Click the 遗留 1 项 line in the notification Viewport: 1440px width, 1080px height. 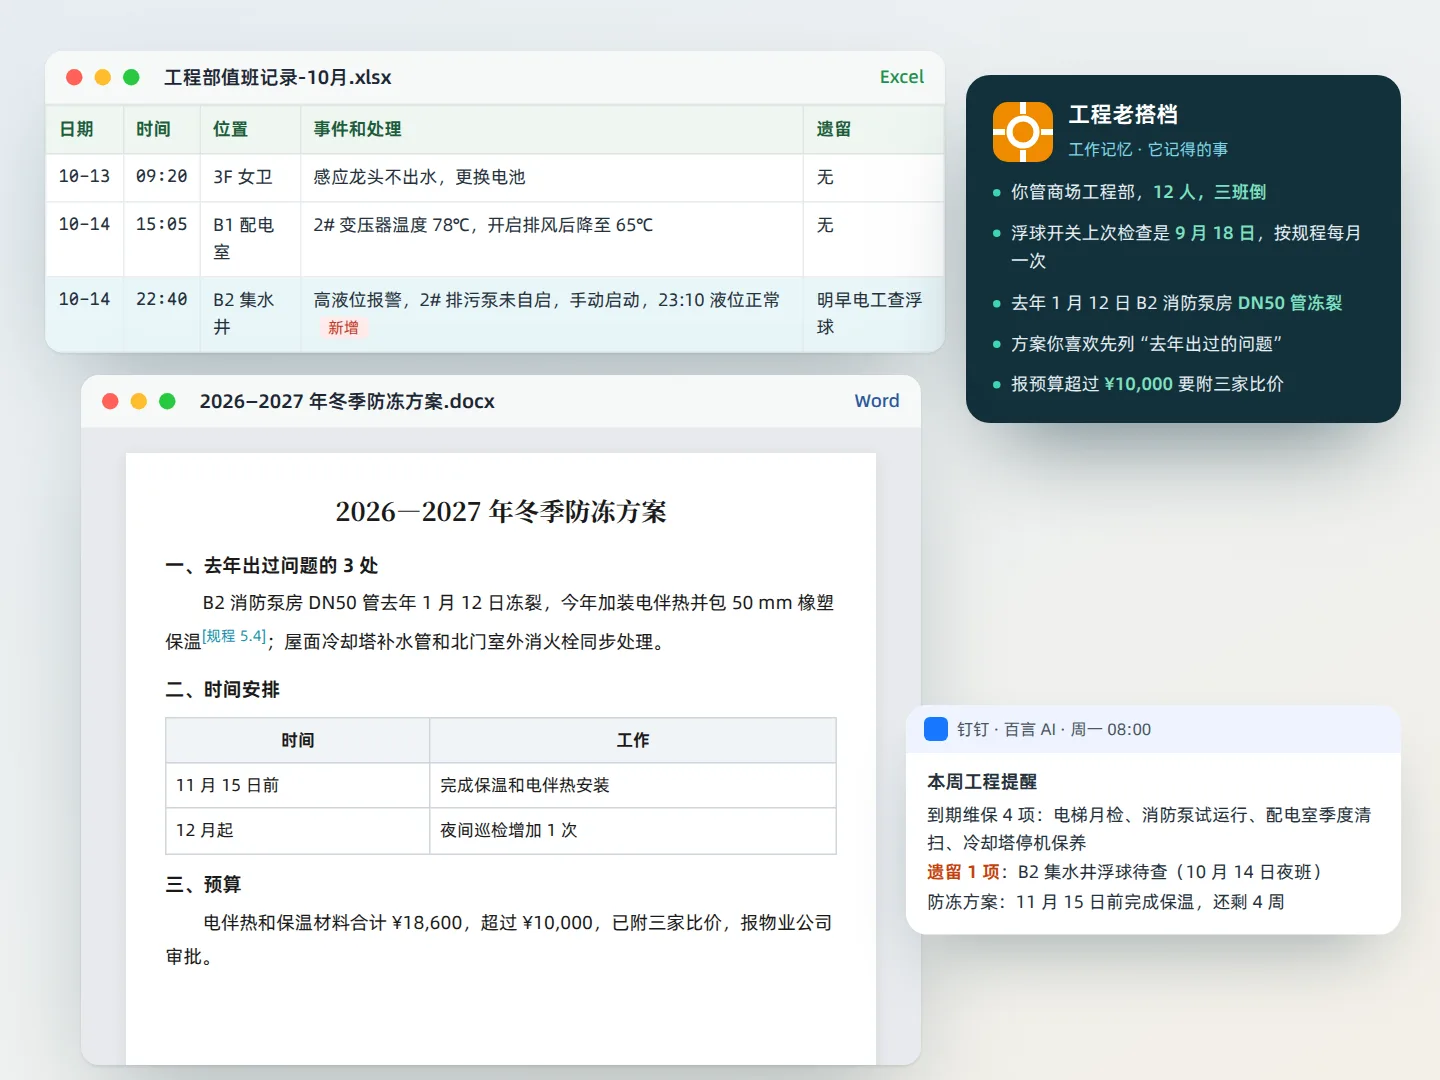(1126, 872)
